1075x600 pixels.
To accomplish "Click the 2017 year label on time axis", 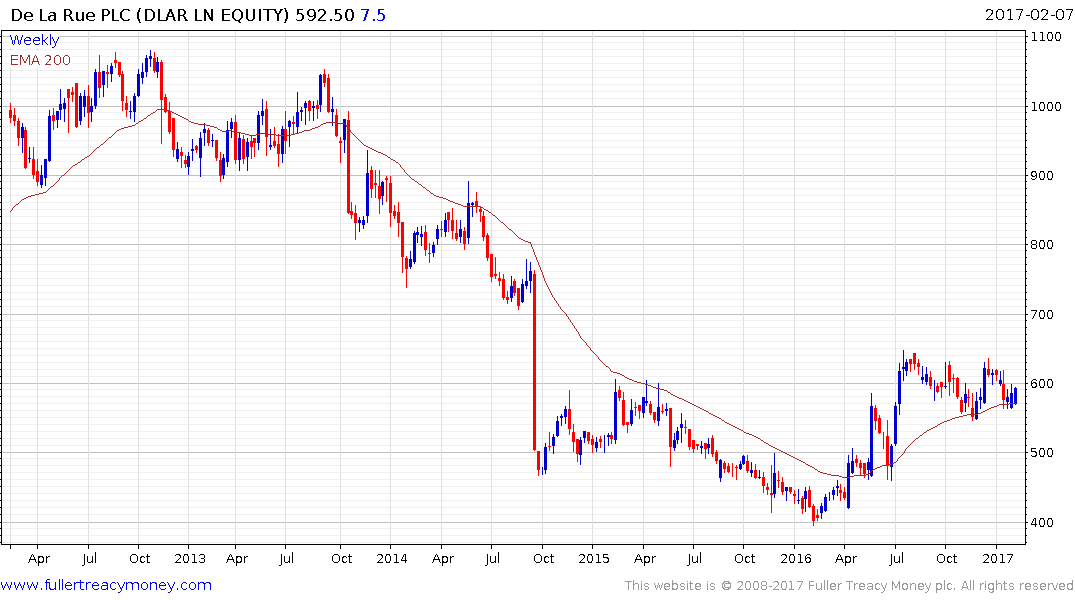I will click(x=998, y=558).
